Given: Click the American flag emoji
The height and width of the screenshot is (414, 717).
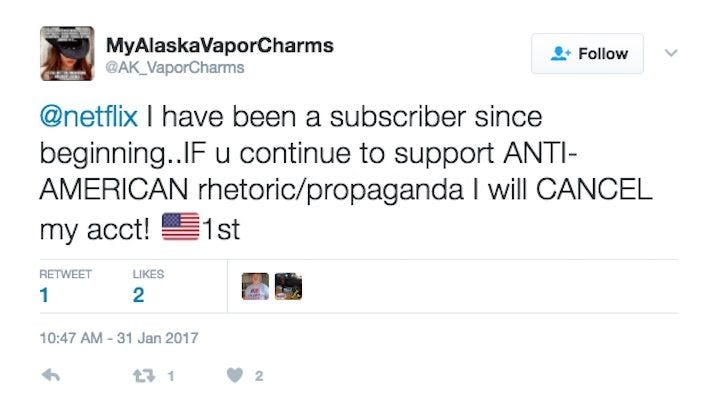Looking at the screenshot, I should pos(181,226).
